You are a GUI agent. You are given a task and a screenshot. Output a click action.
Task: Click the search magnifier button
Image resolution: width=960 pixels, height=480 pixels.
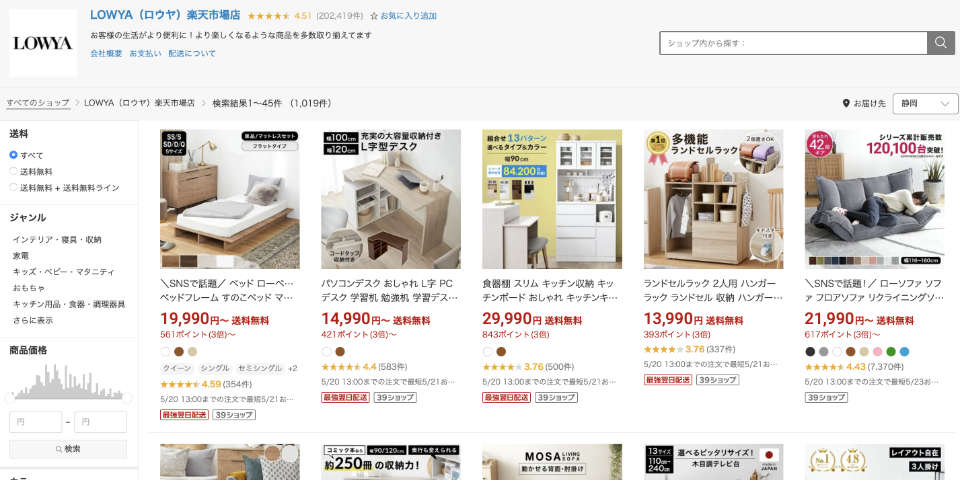(x=941, y=43)
